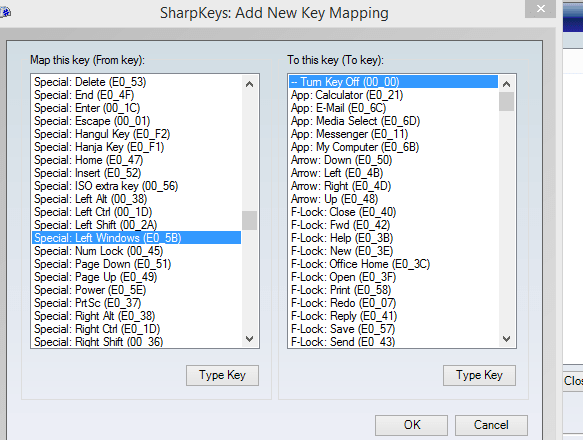
Task: Click the Cancel button
Action: click(x=491, y=425)
